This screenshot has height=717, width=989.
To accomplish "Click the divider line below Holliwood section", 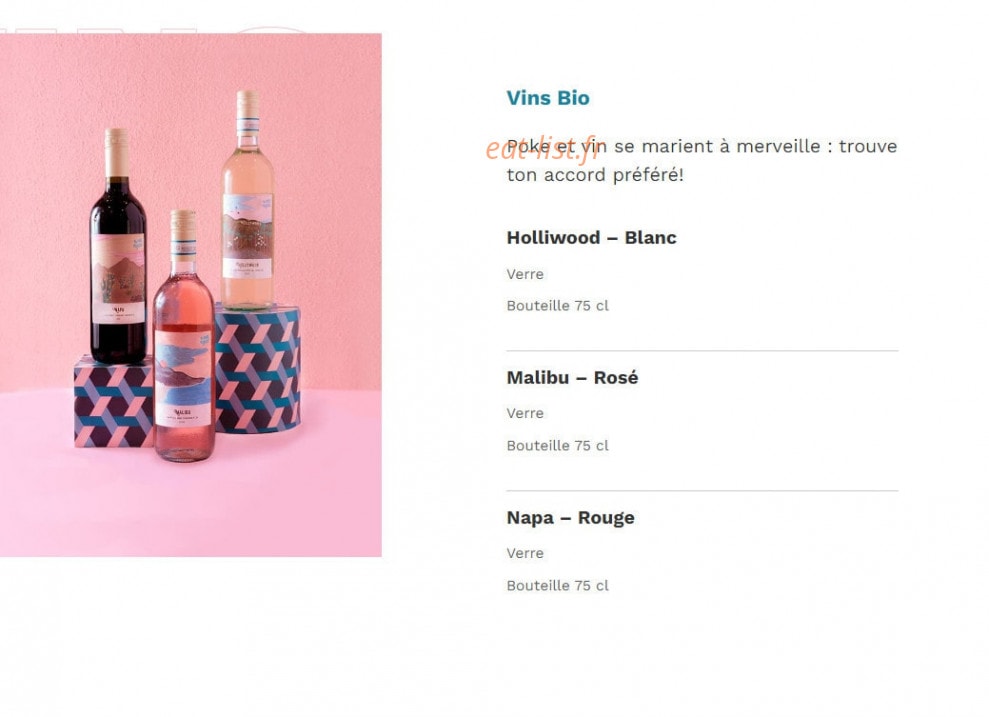I will point(702,351).
